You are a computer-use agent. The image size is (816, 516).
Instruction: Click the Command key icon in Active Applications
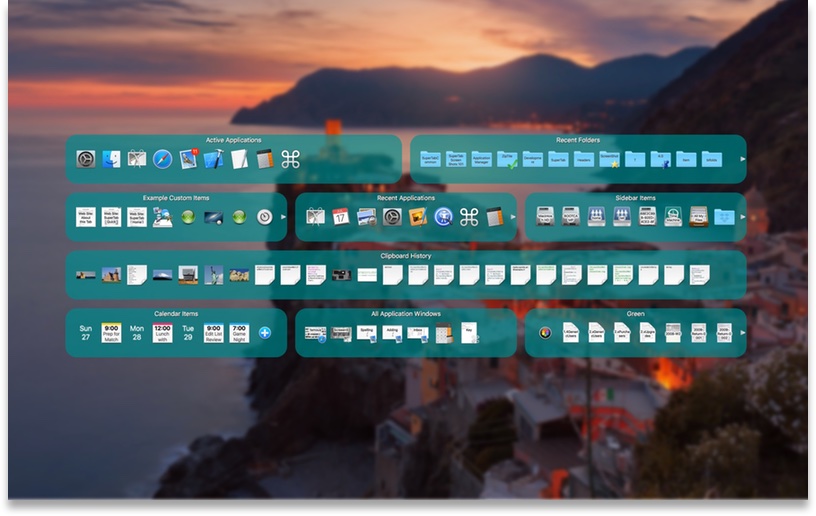coord(291,159)
